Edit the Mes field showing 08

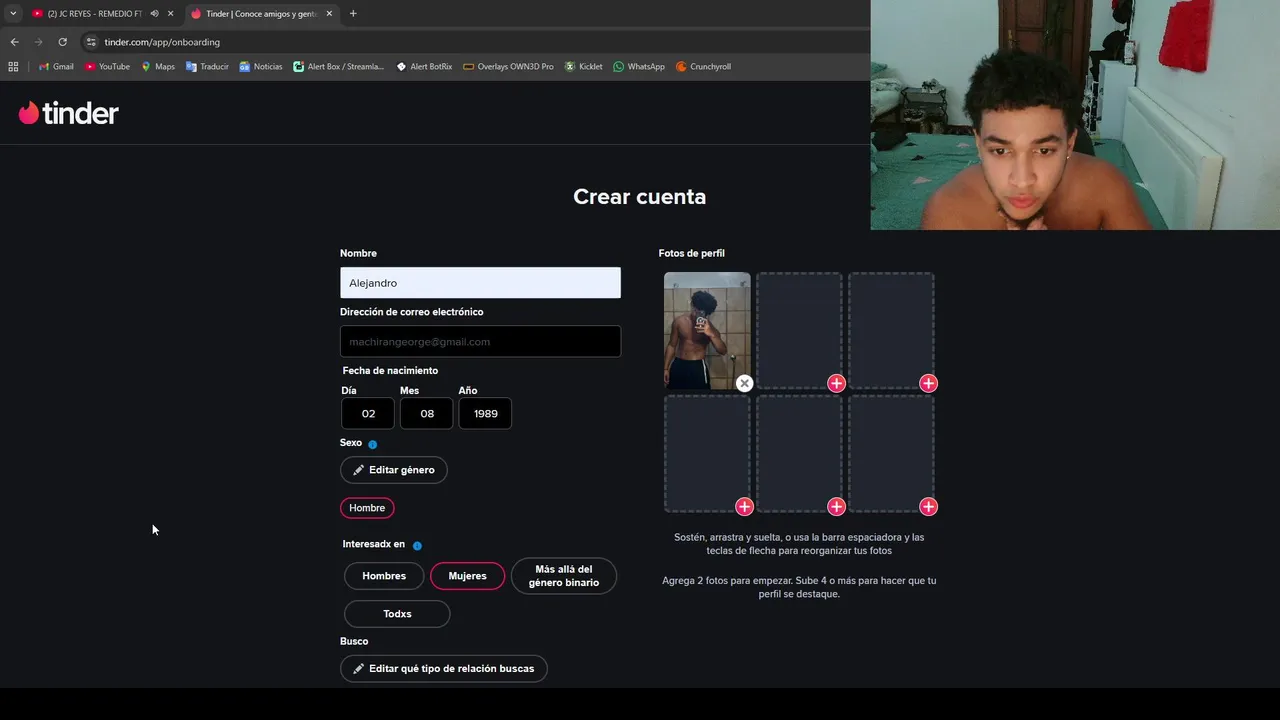(427, 414)
